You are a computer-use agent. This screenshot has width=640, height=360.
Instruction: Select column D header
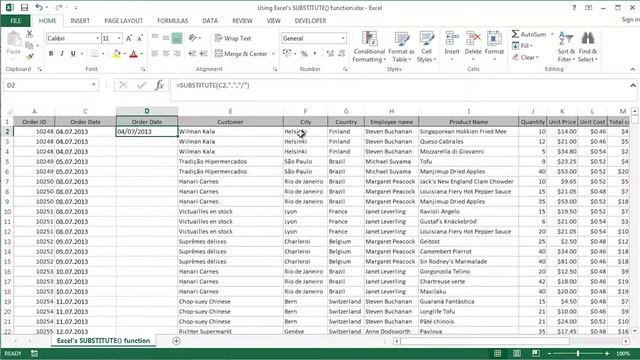pos(147,111)
